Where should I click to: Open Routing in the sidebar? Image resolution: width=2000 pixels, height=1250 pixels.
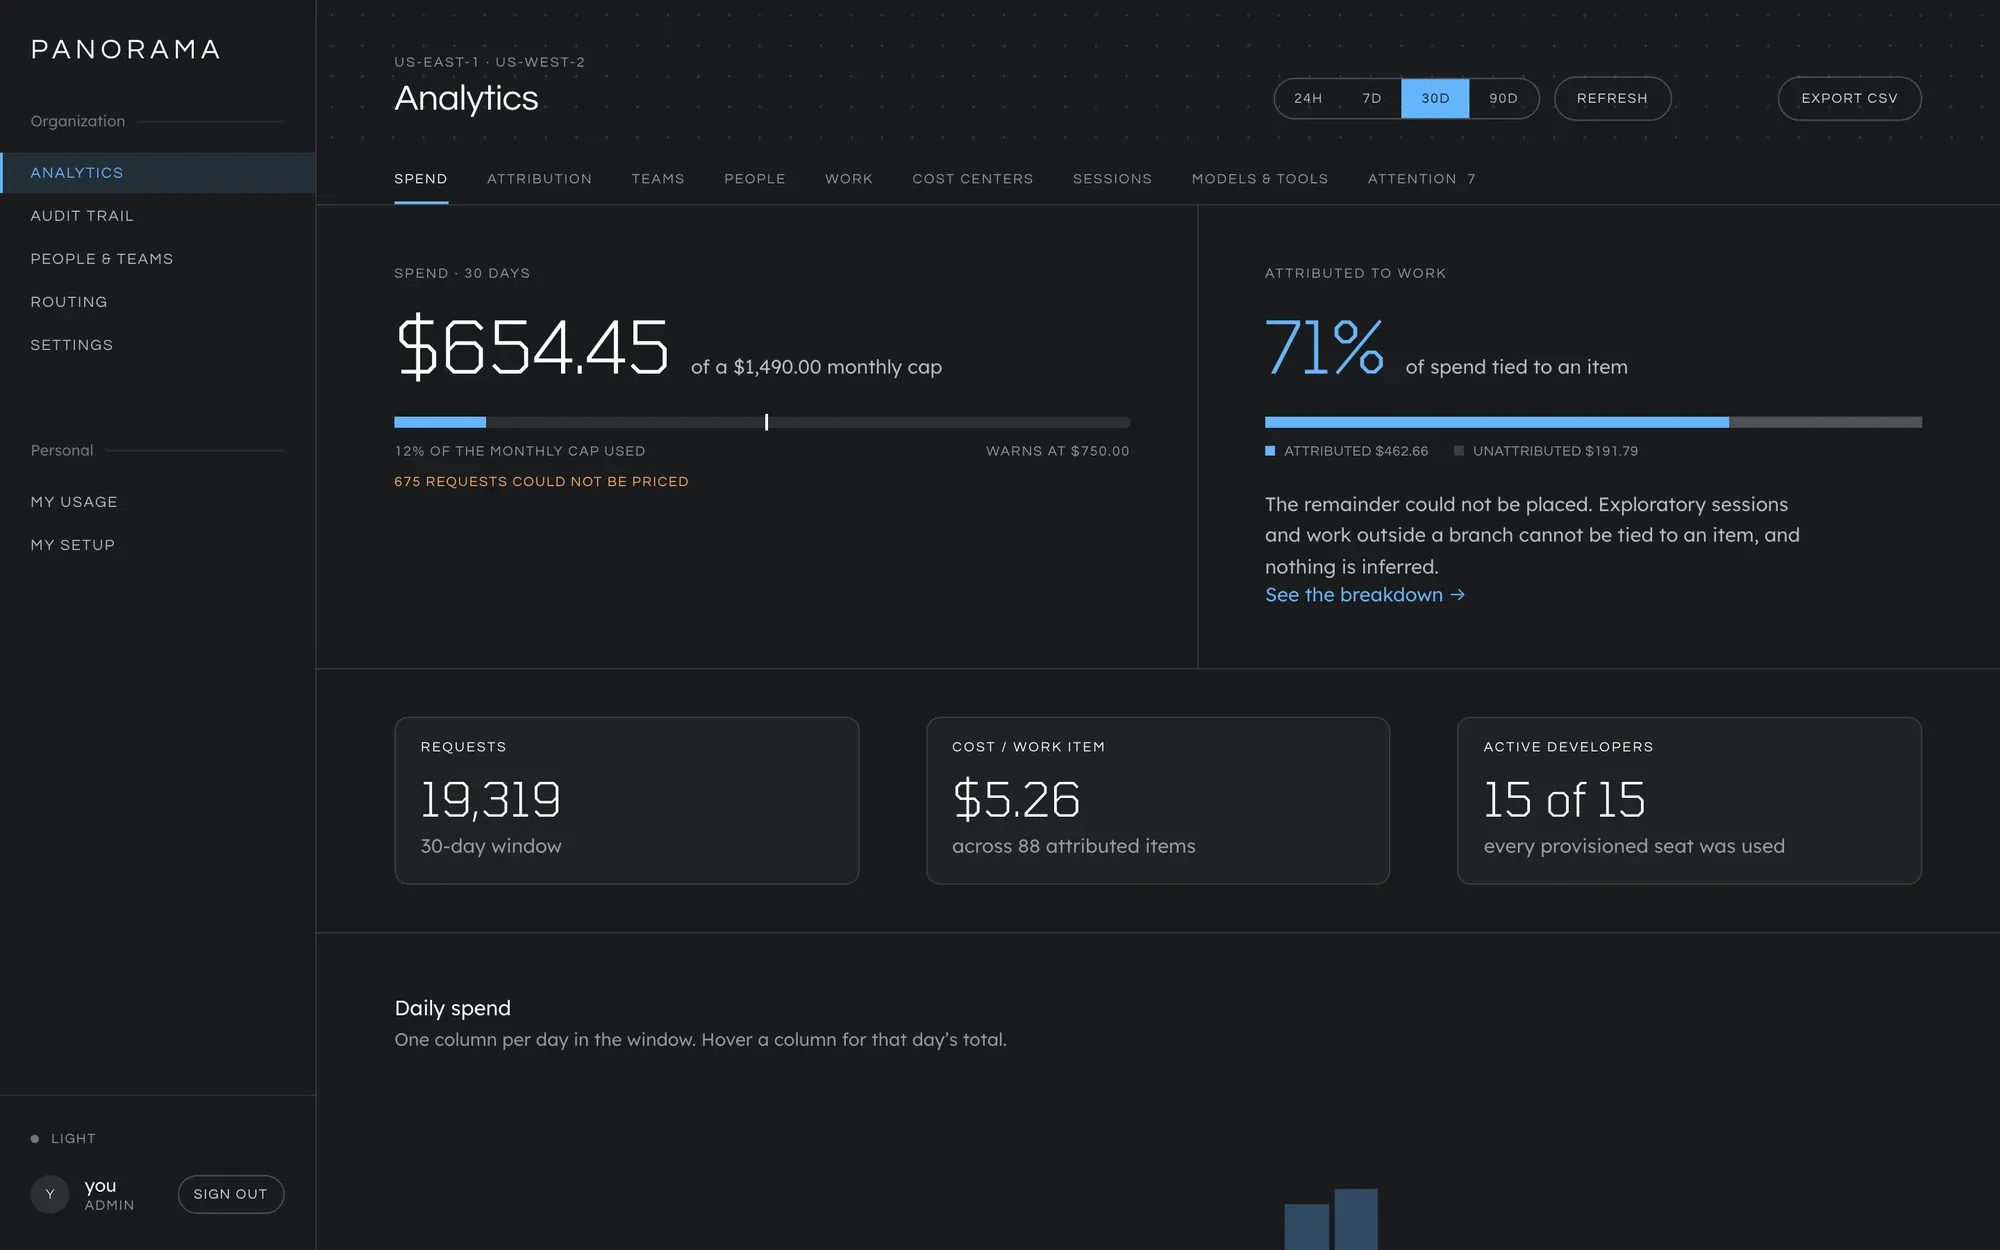tap(158, 302)
